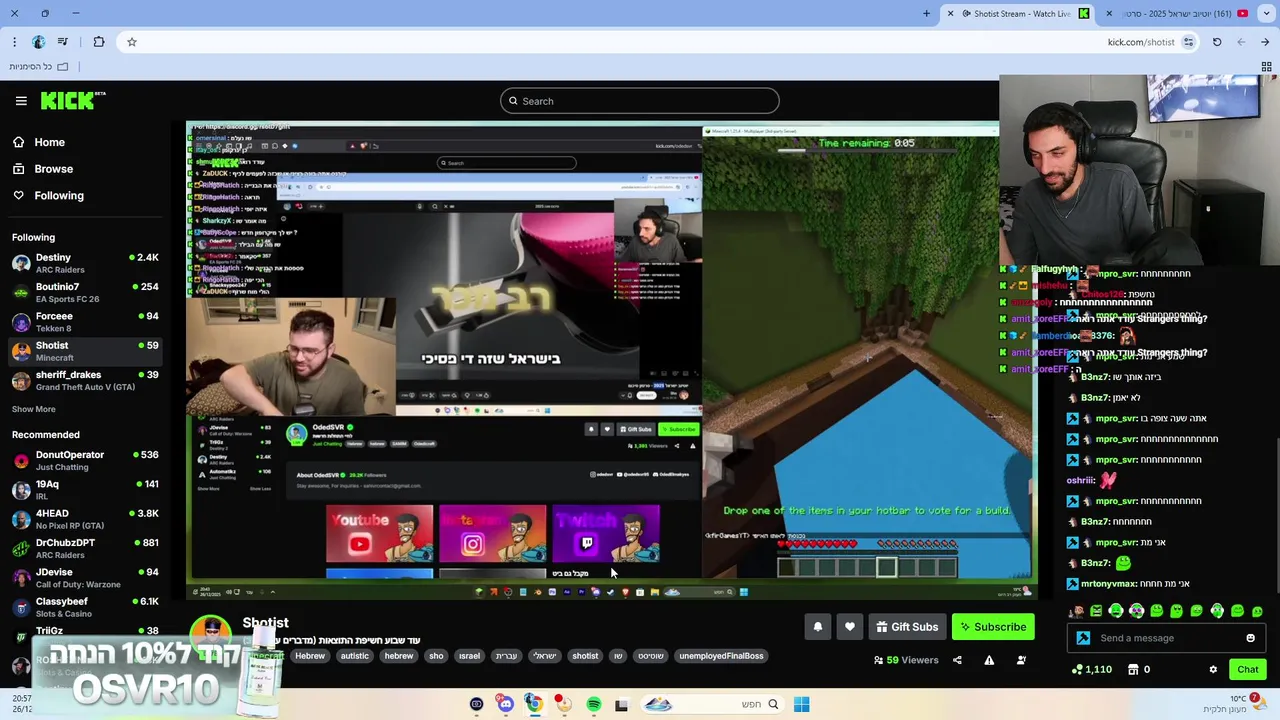Open sheriff_drakes channel in Following list

coord(85,380)
